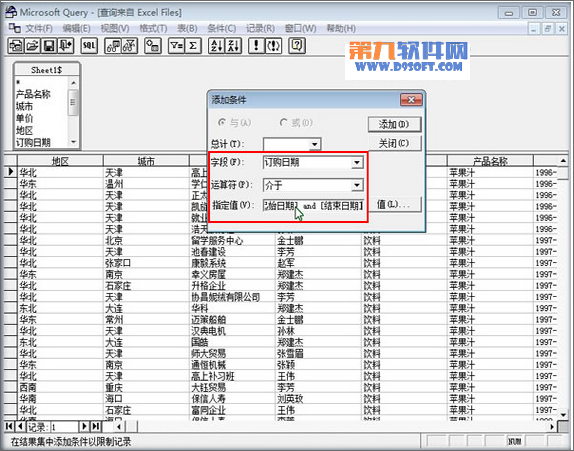Select 产品名称 in Sheet1$ field list
Viewport: 574px width, 451px height.
pyautogui.click(x=33, y=94)
